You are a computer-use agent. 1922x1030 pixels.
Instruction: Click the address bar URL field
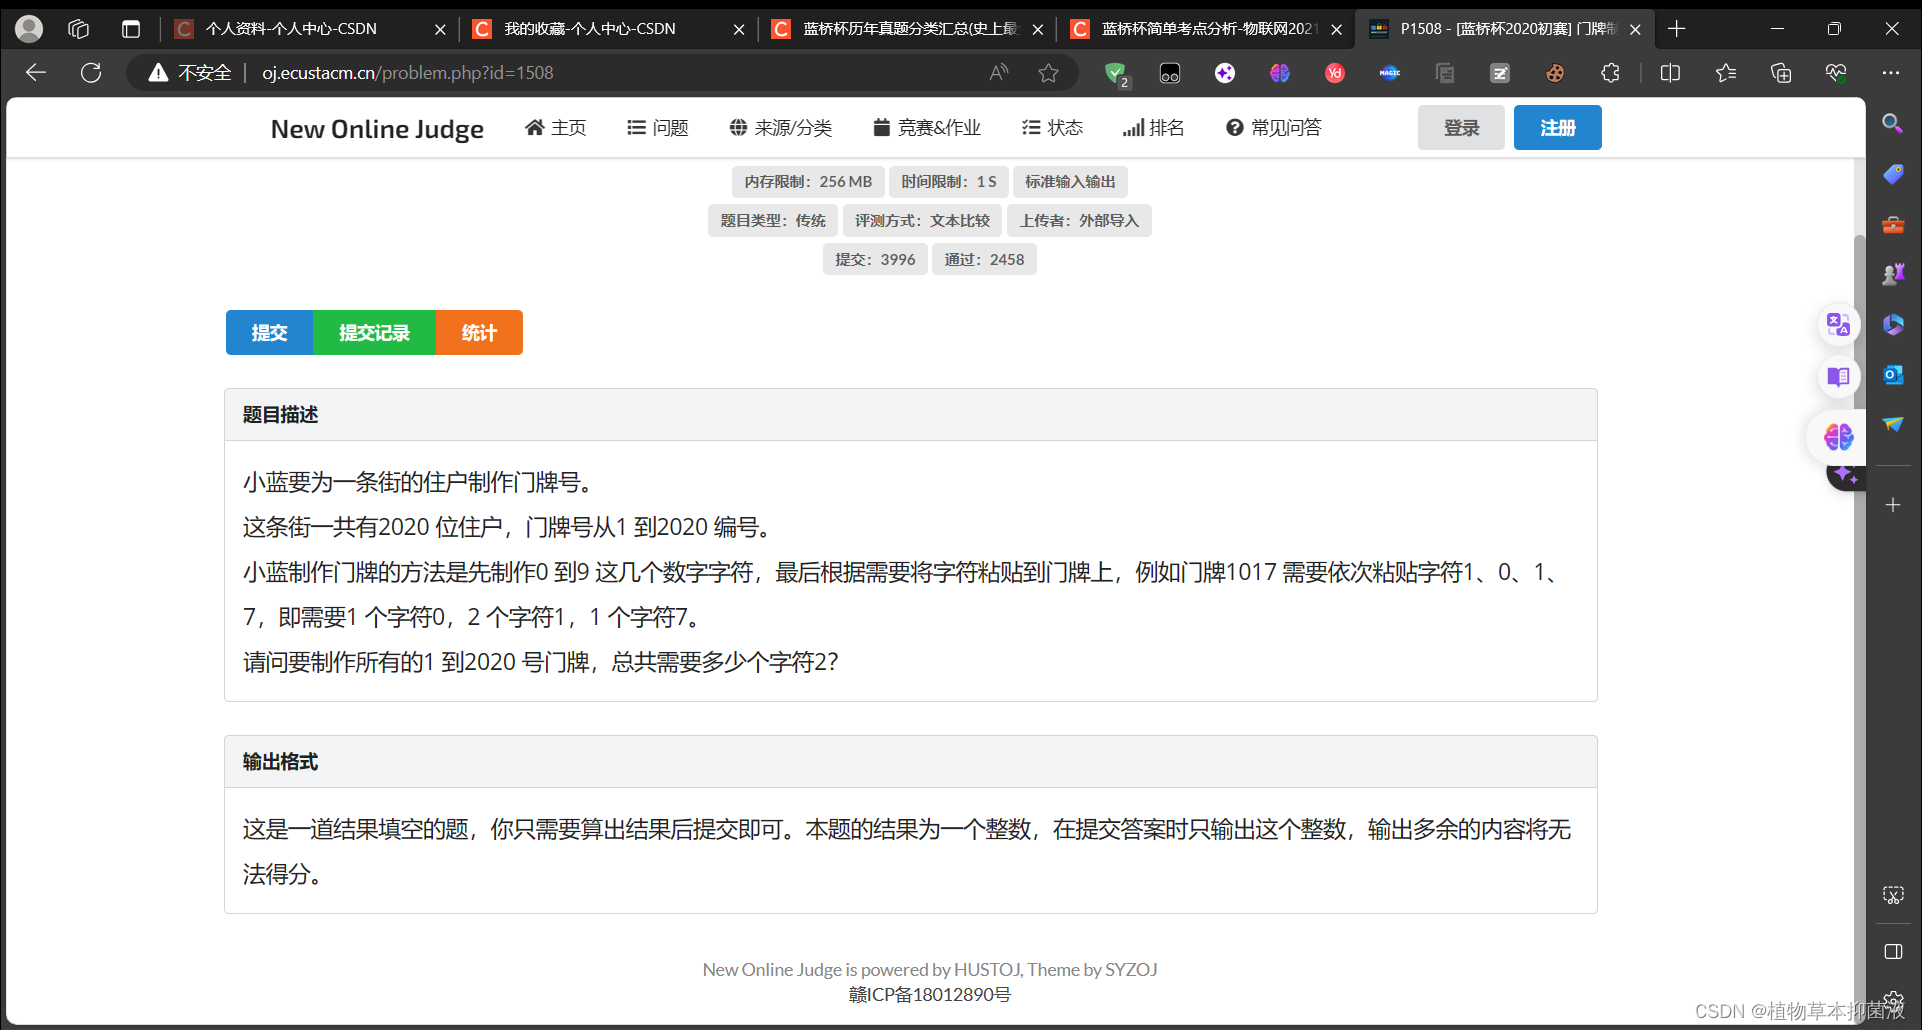600,73
